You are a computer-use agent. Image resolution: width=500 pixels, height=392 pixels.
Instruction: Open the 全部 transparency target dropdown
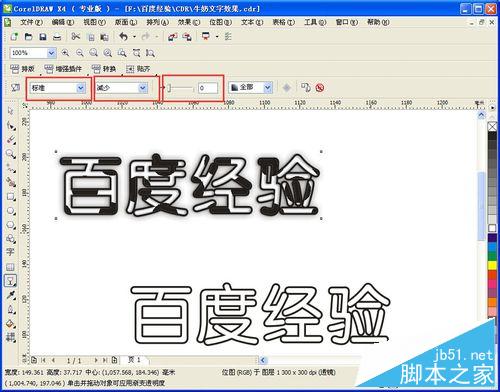coord(268,88)
